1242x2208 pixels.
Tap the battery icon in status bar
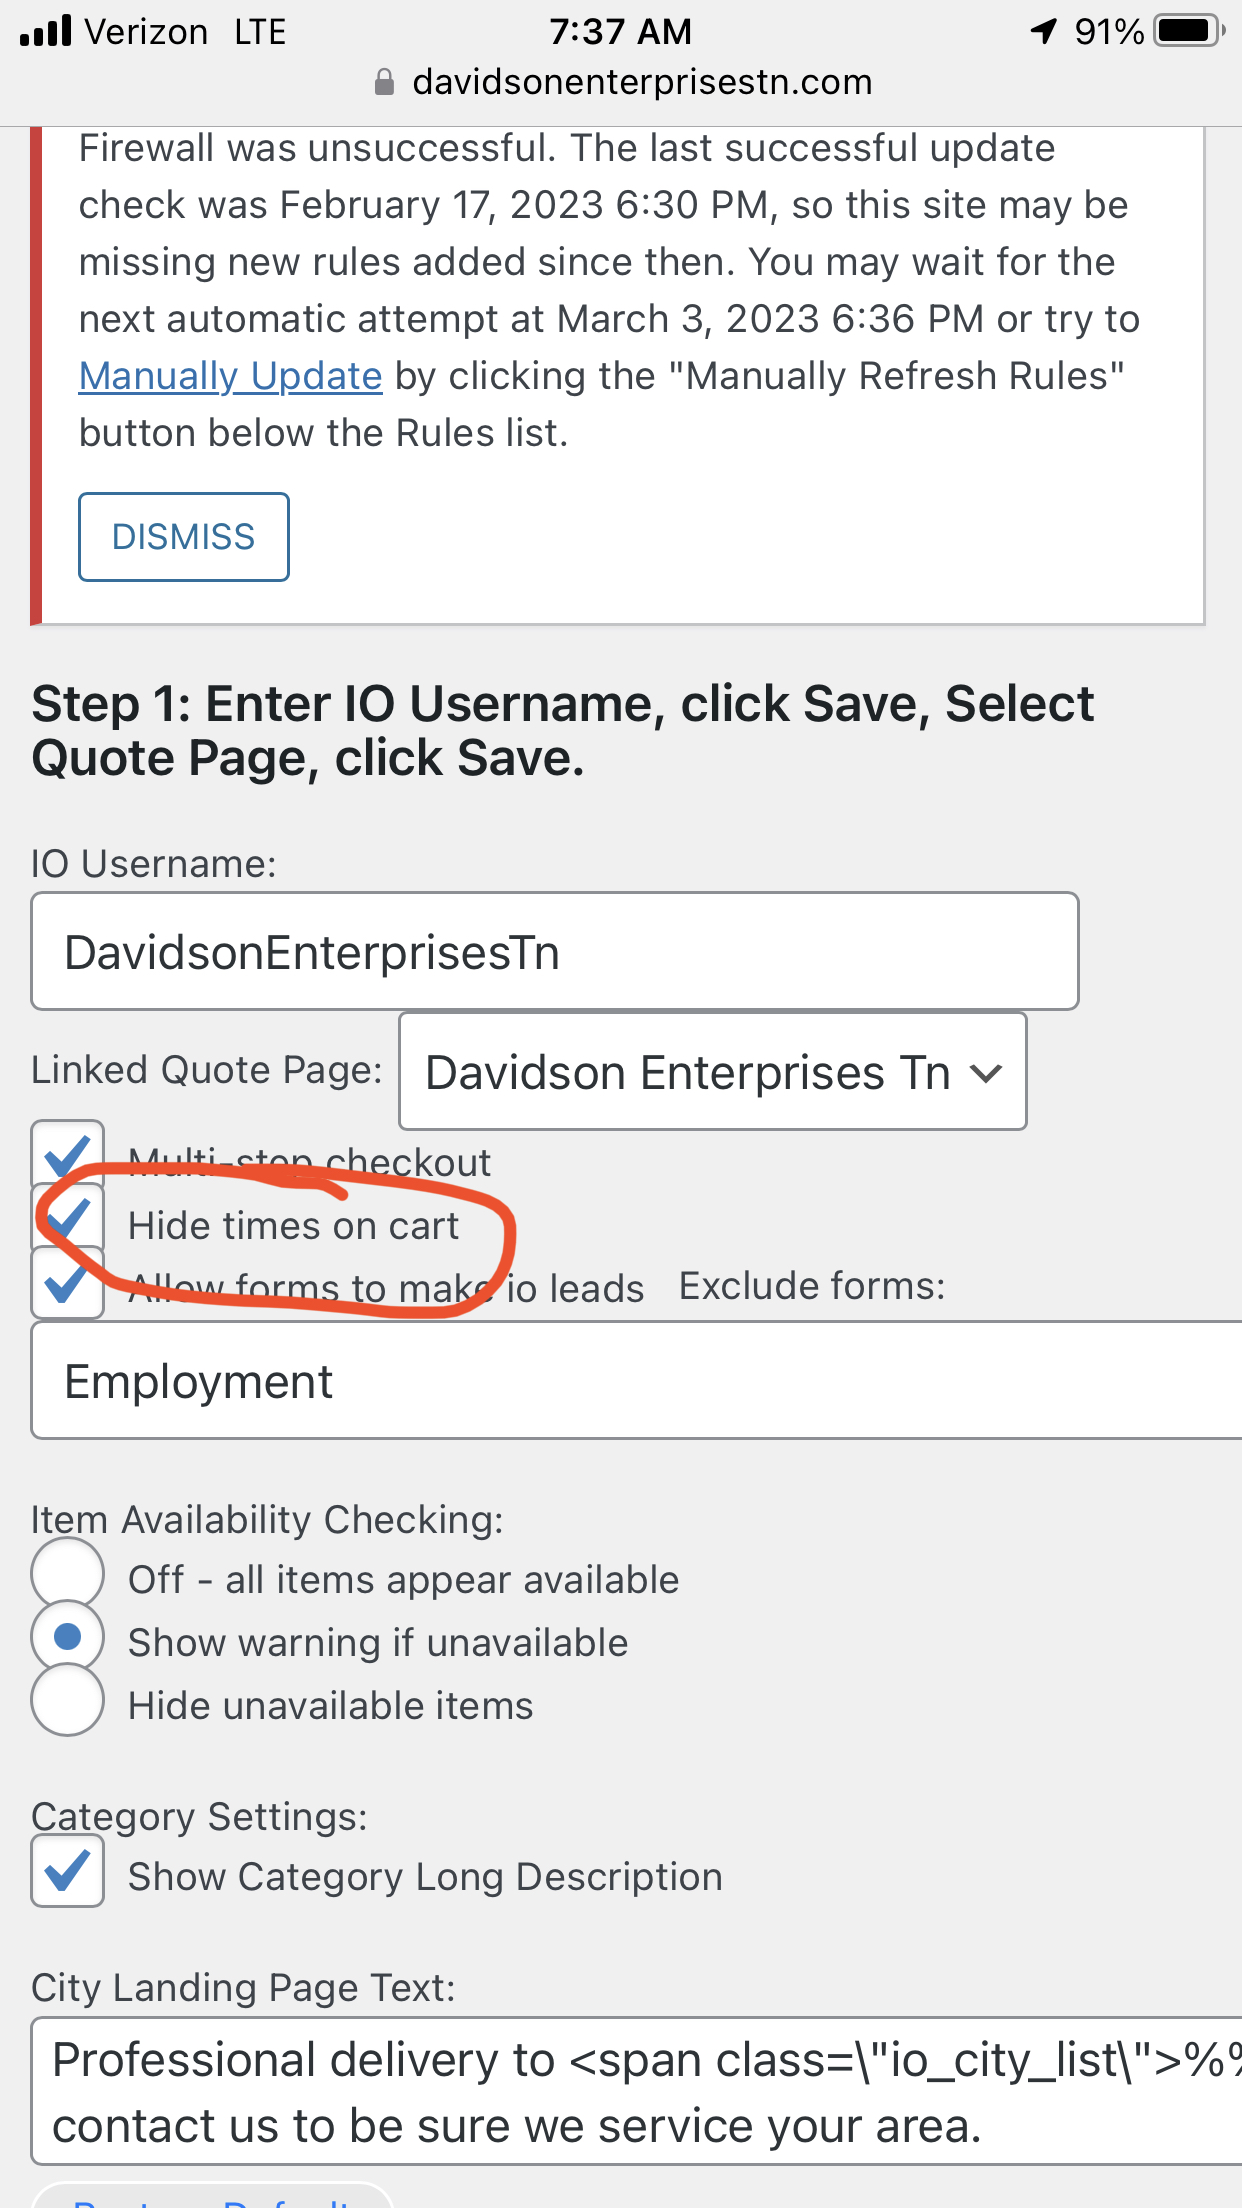click(1187, 31)
